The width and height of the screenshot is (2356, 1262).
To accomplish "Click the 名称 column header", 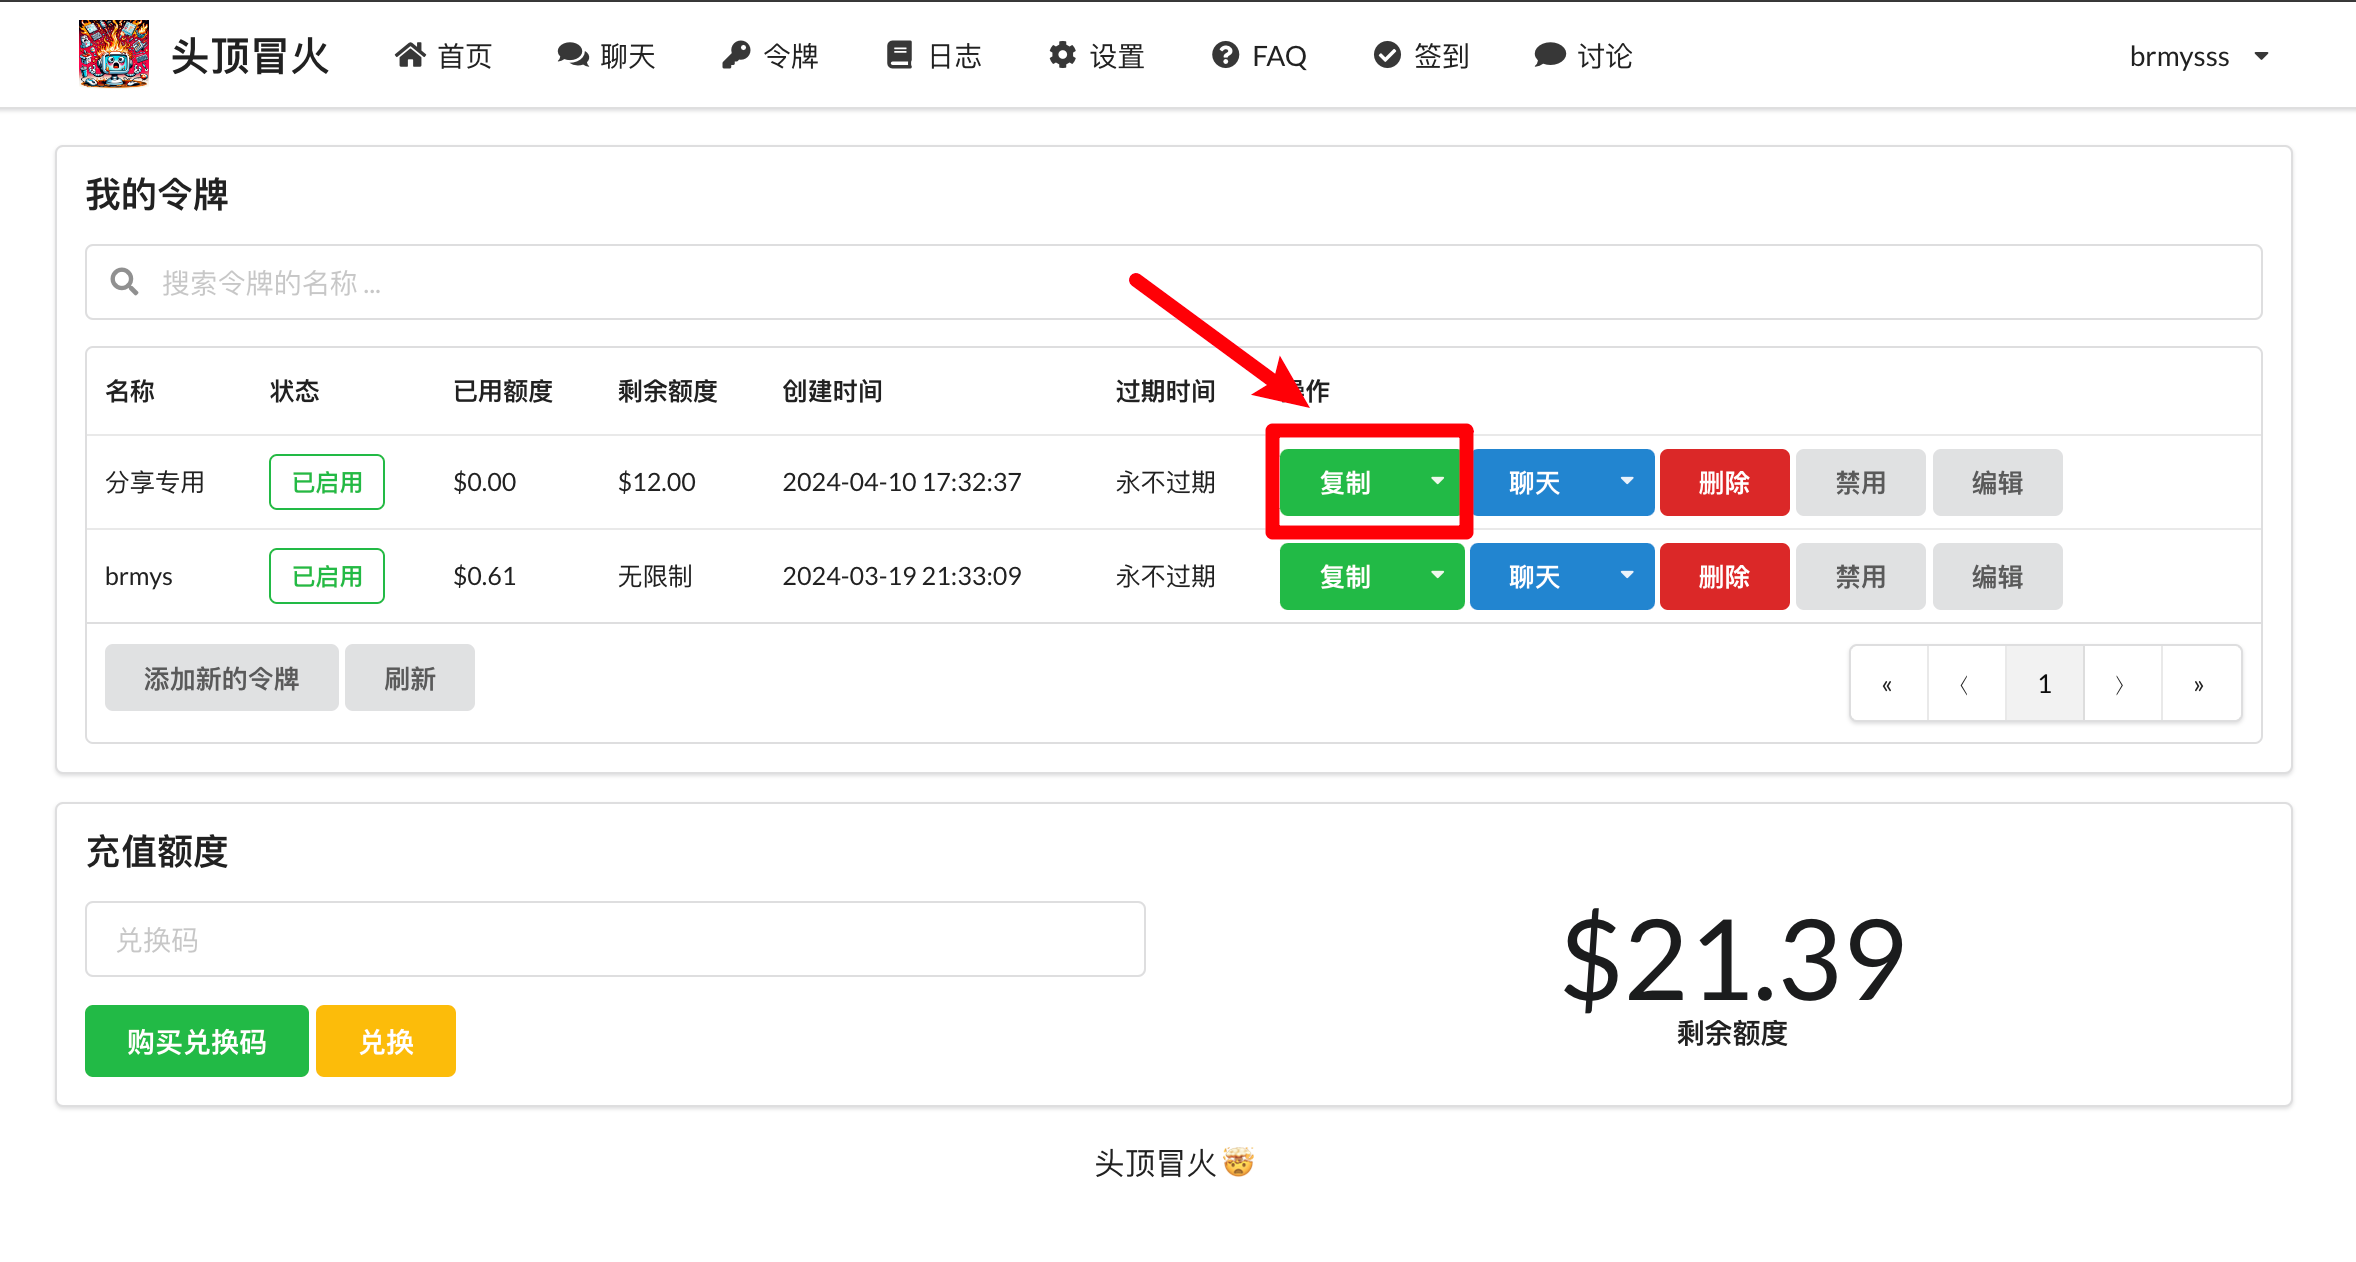I will pos(130,391).
